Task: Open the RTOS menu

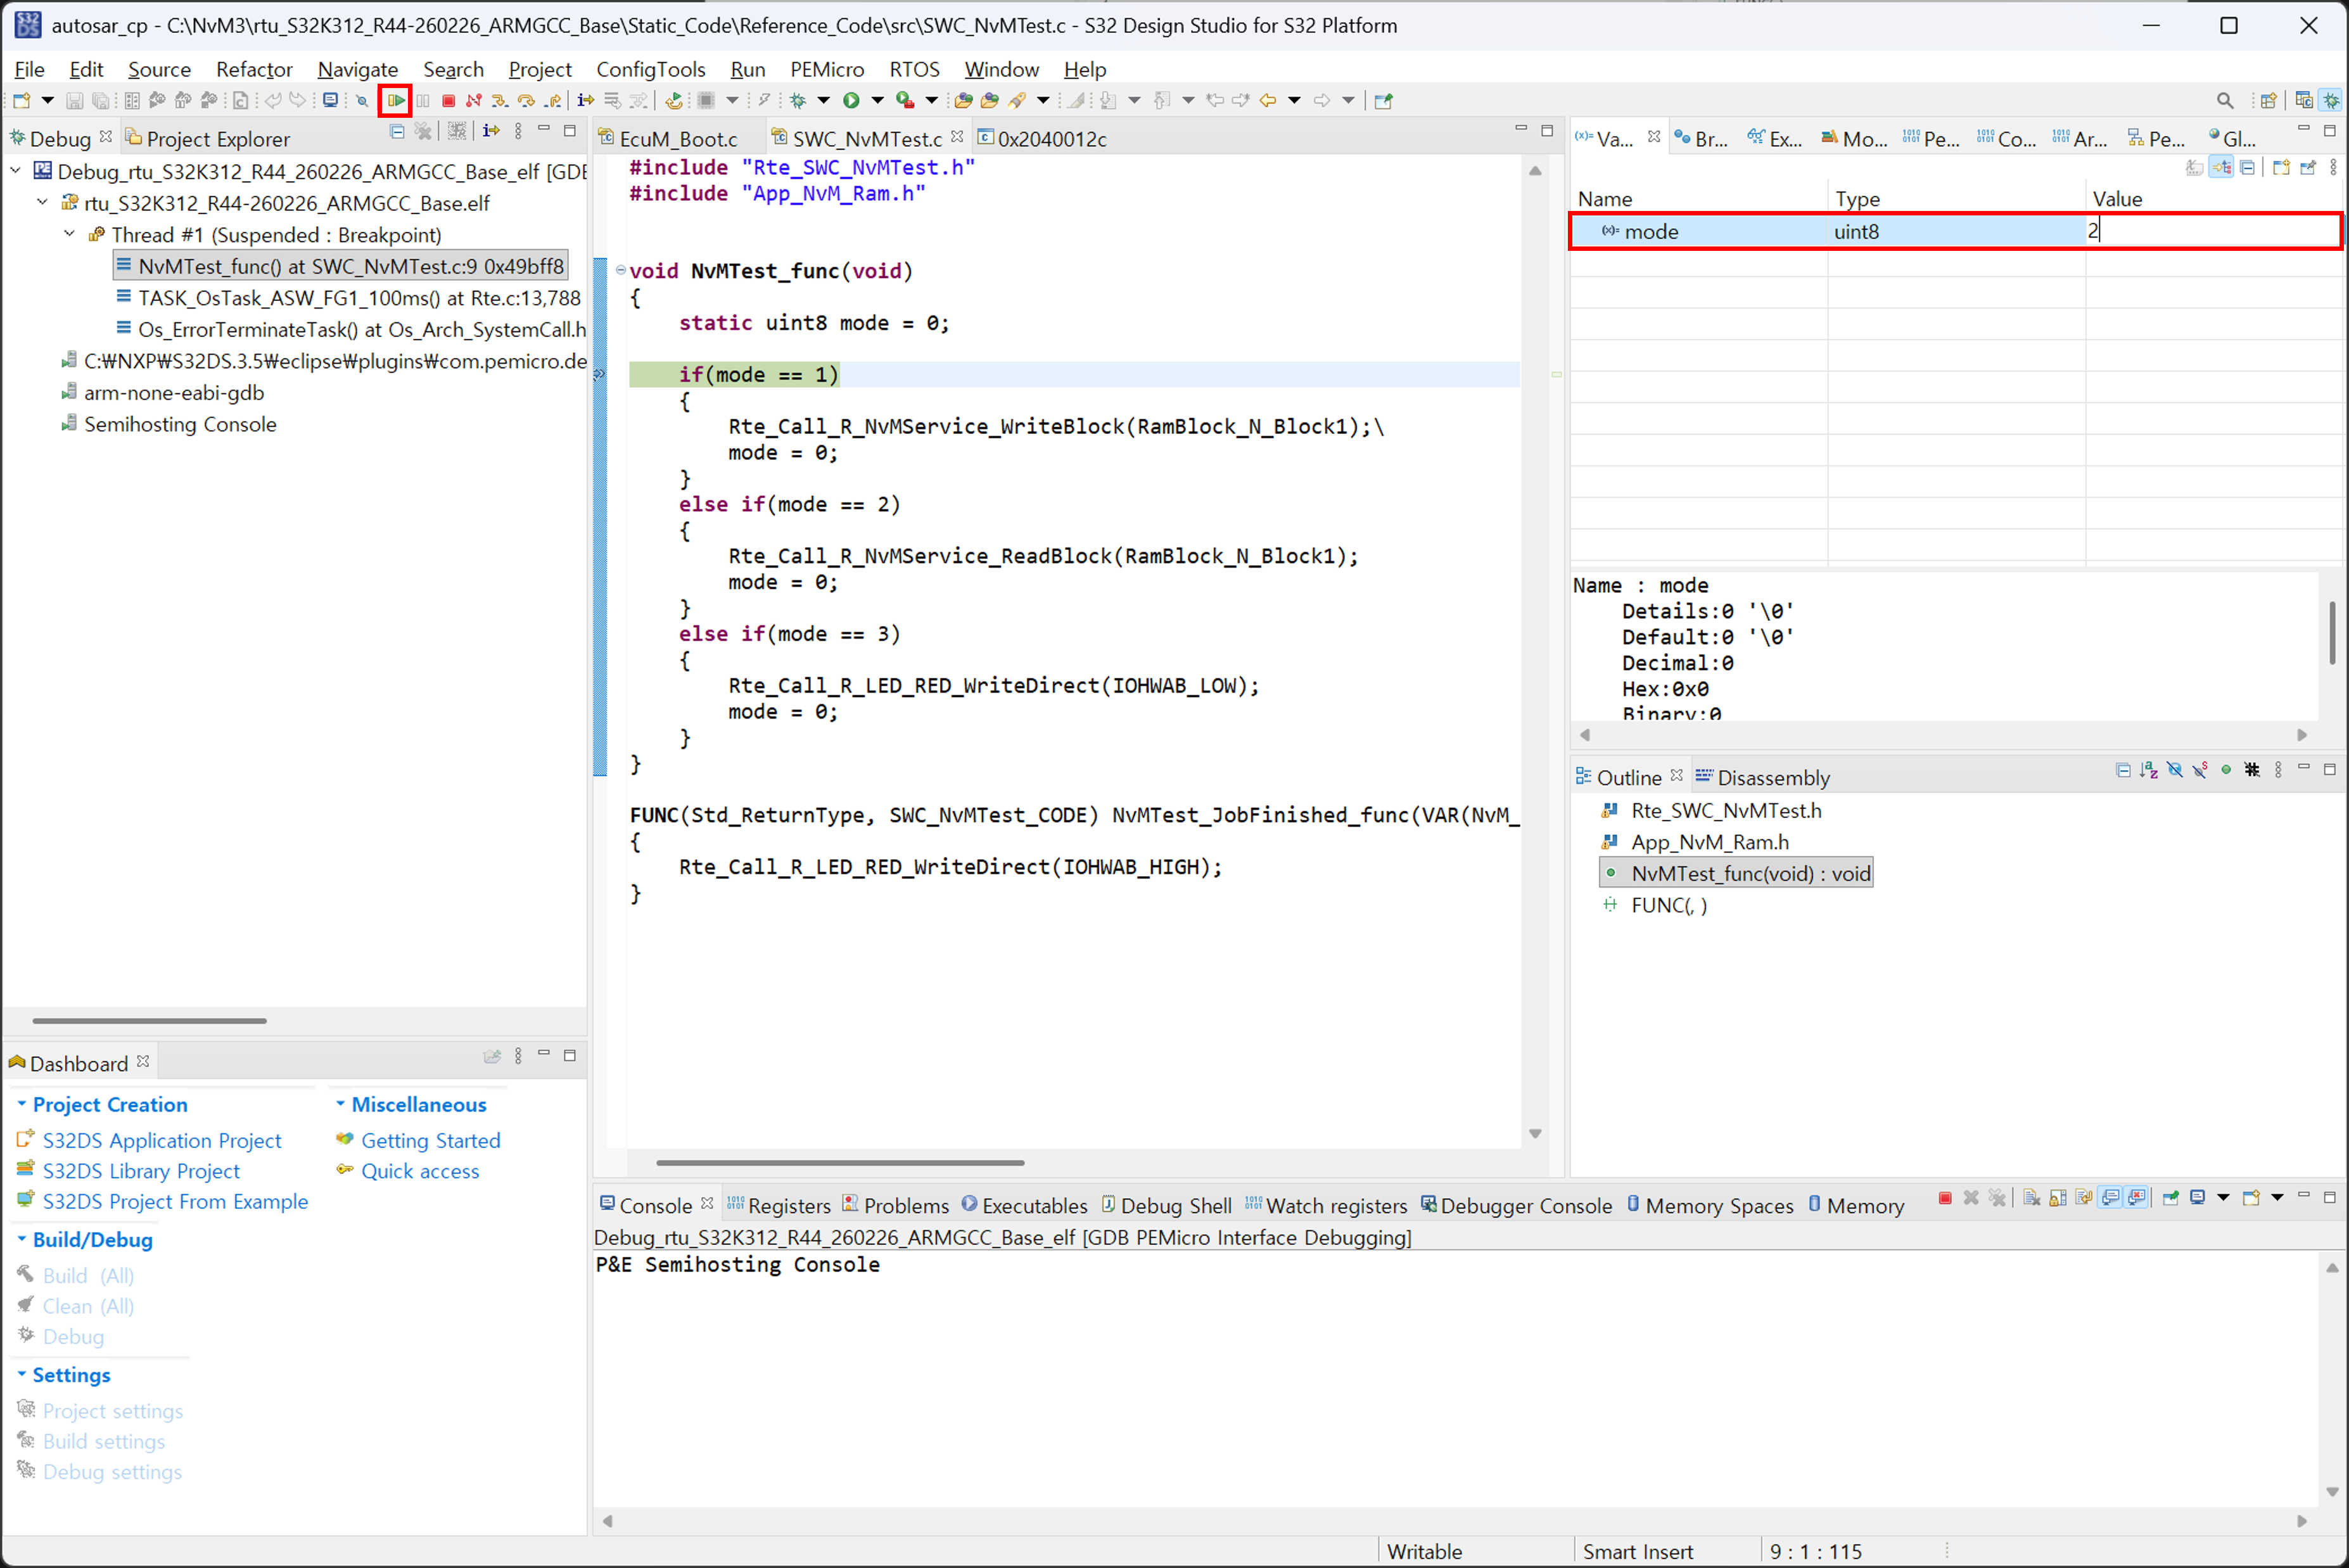Action: (x=914, y=69)
